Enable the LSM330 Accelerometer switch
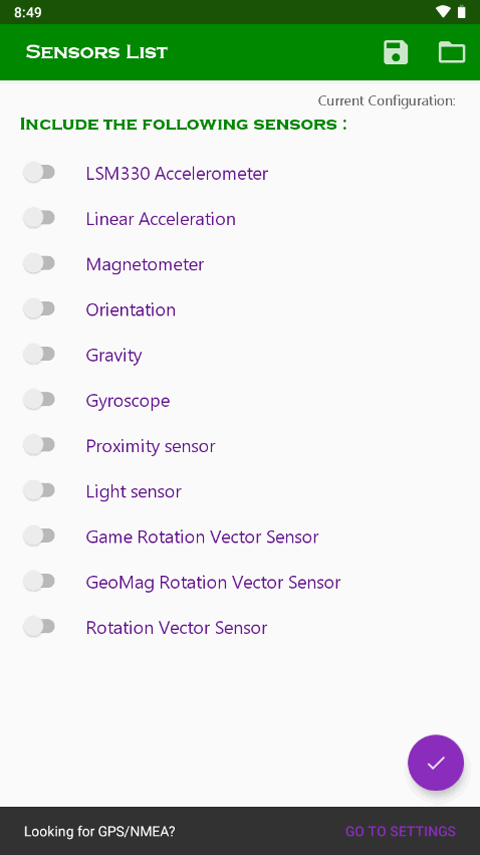The height and width of the screenshot is (855, 480). tap(39, 173)
